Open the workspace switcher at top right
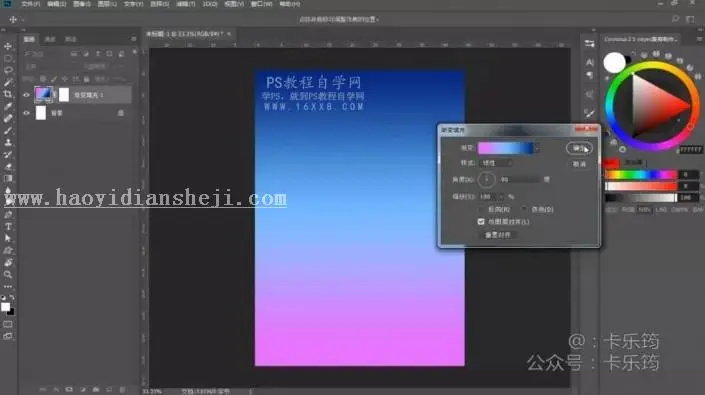 point(691,19)
